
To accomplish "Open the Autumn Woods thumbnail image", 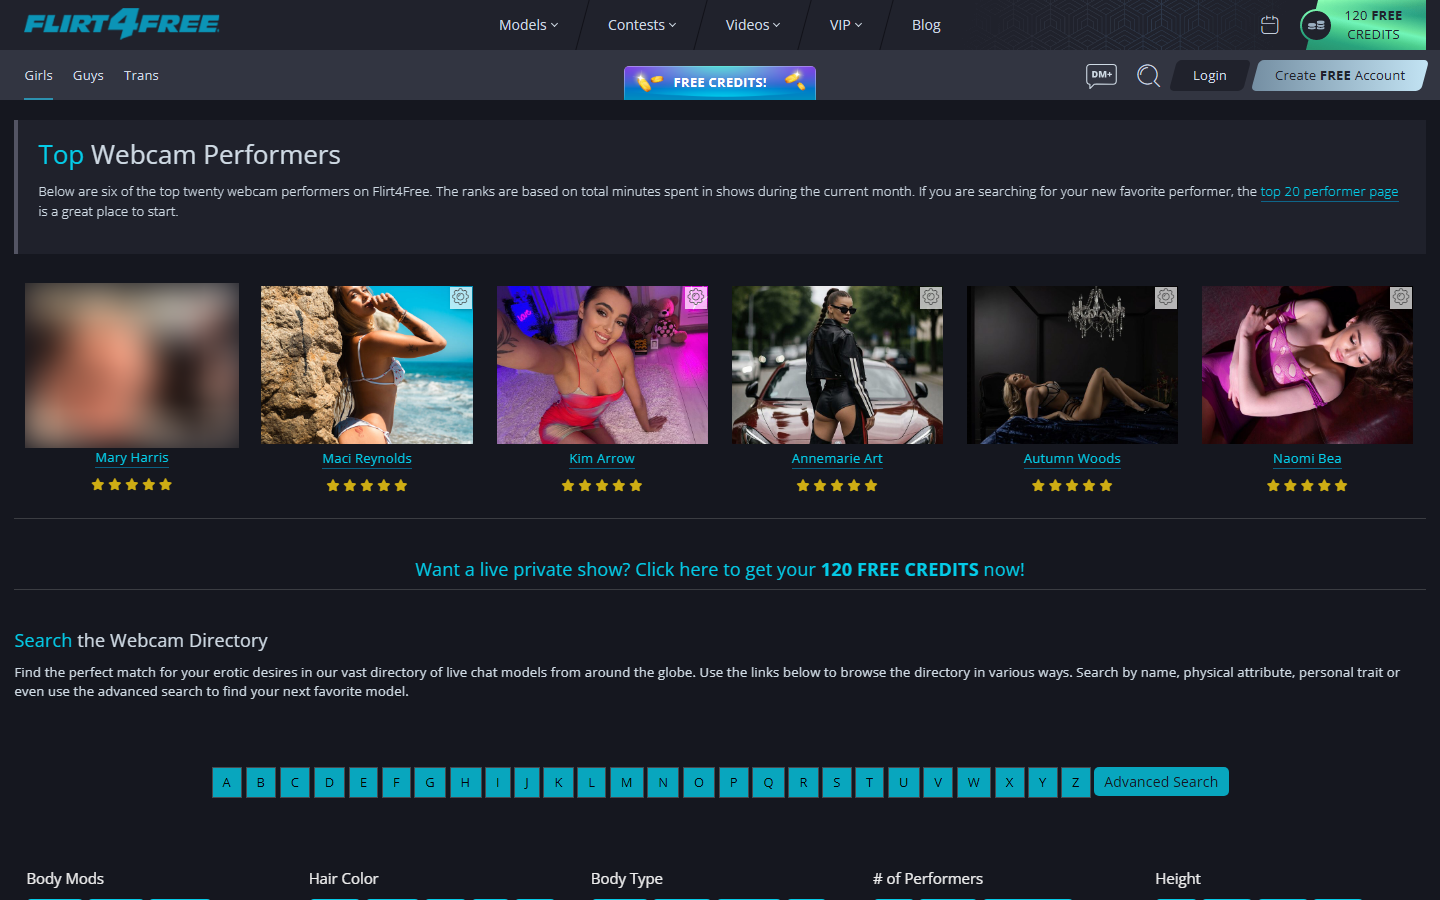I will [x=1072, y=365].
